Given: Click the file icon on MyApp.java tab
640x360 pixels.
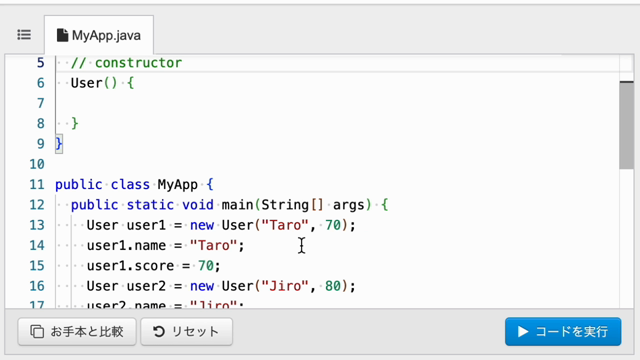Looking at the screenshot, I should pyautogui.click(x=62, y=35).
